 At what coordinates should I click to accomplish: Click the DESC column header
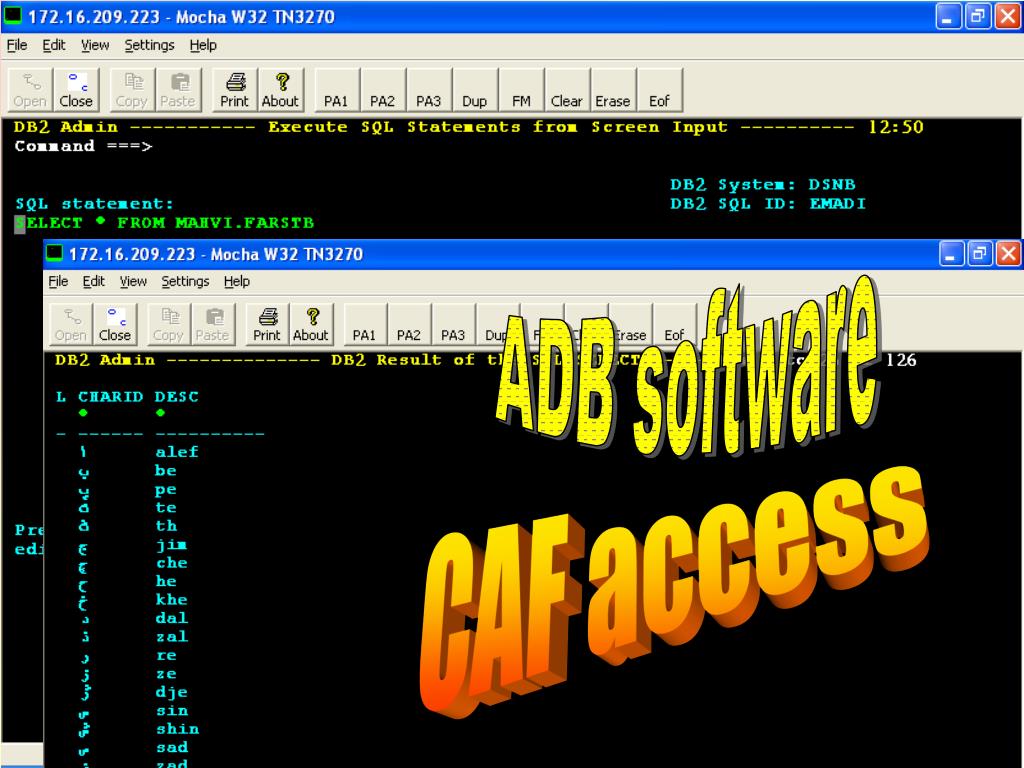point(176,397)
